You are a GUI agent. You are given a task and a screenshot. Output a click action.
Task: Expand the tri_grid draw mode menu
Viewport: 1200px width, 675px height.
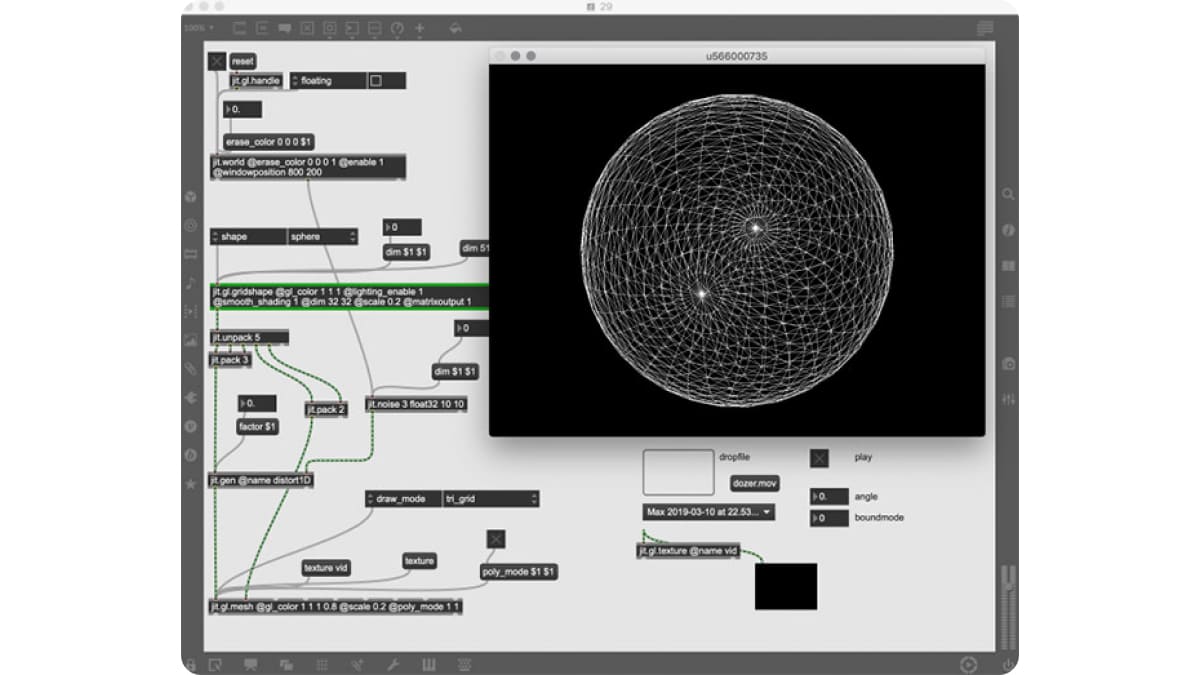click(490, 498)
